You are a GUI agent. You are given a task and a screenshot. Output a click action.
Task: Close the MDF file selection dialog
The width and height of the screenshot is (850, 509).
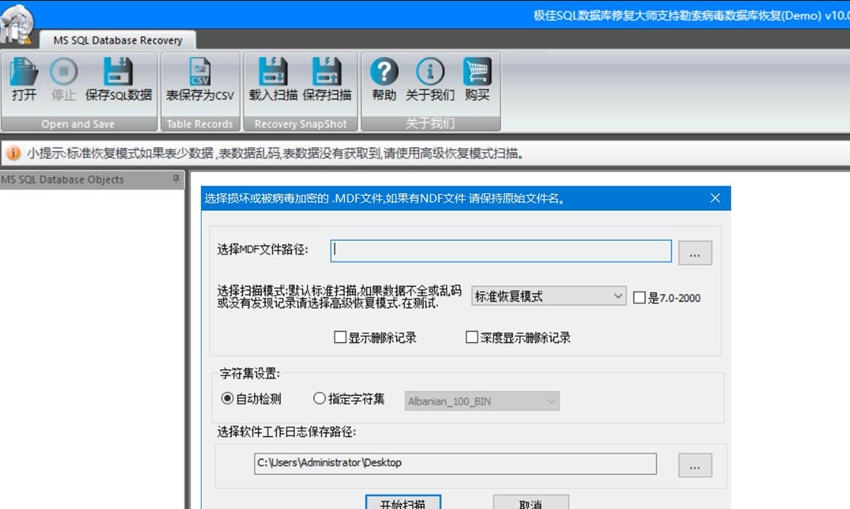coord(715,198)
